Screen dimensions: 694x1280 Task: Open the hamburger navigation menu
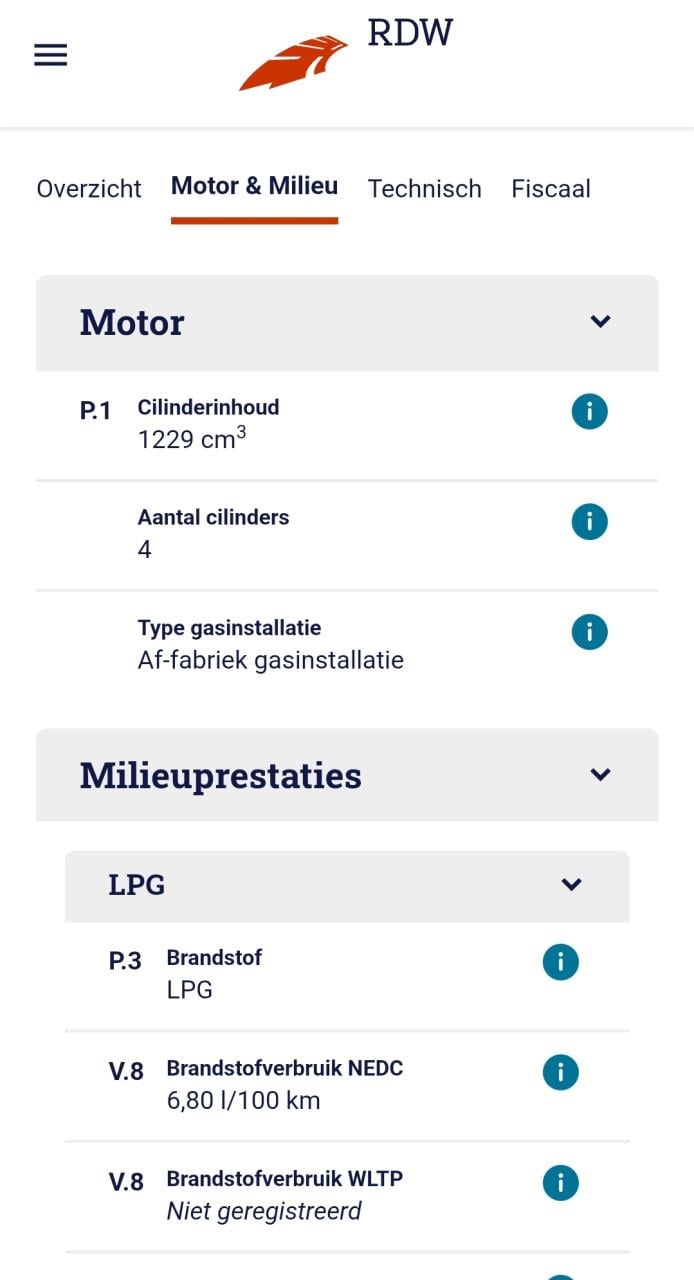pyautogui.click(x=50, y=55)
